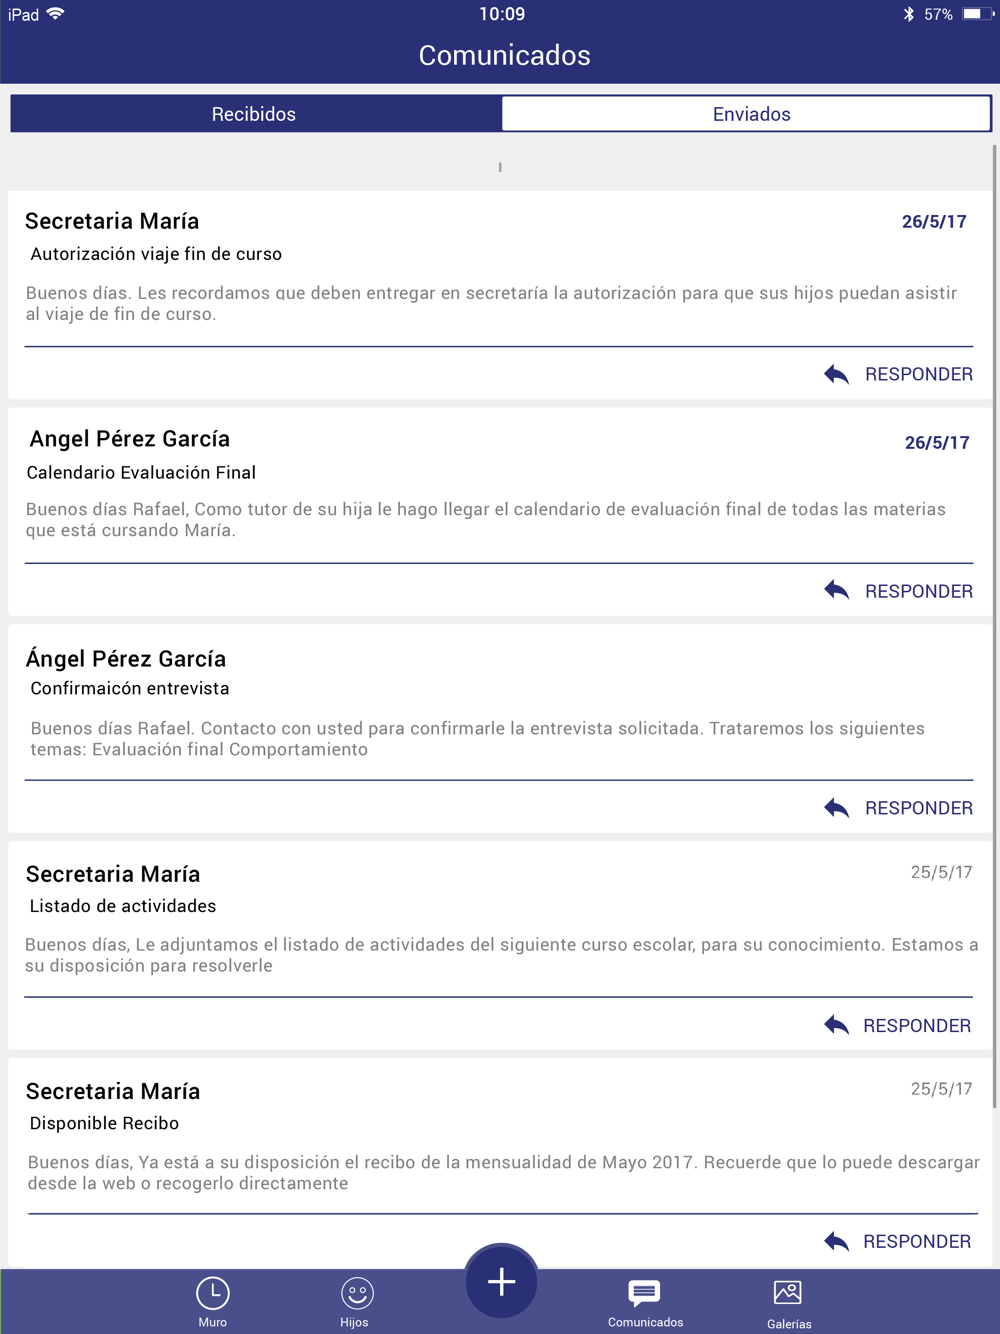Select the Recibidos tab
The height and width of the screenshot is (1334, 1000).
point(255,114)
